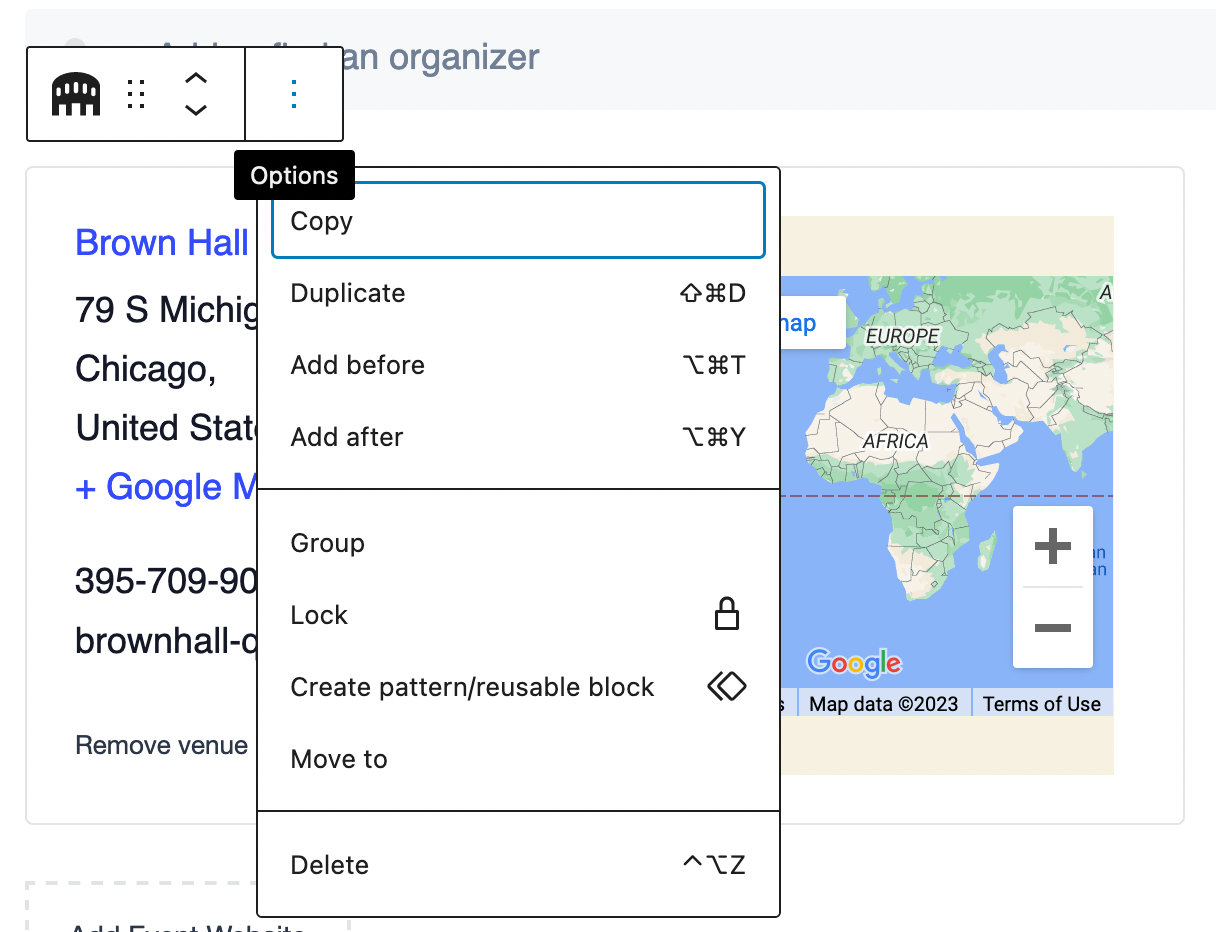Click the drag handle dots icon
Viewport: 1216px width, 932px height.
(137, 95)
